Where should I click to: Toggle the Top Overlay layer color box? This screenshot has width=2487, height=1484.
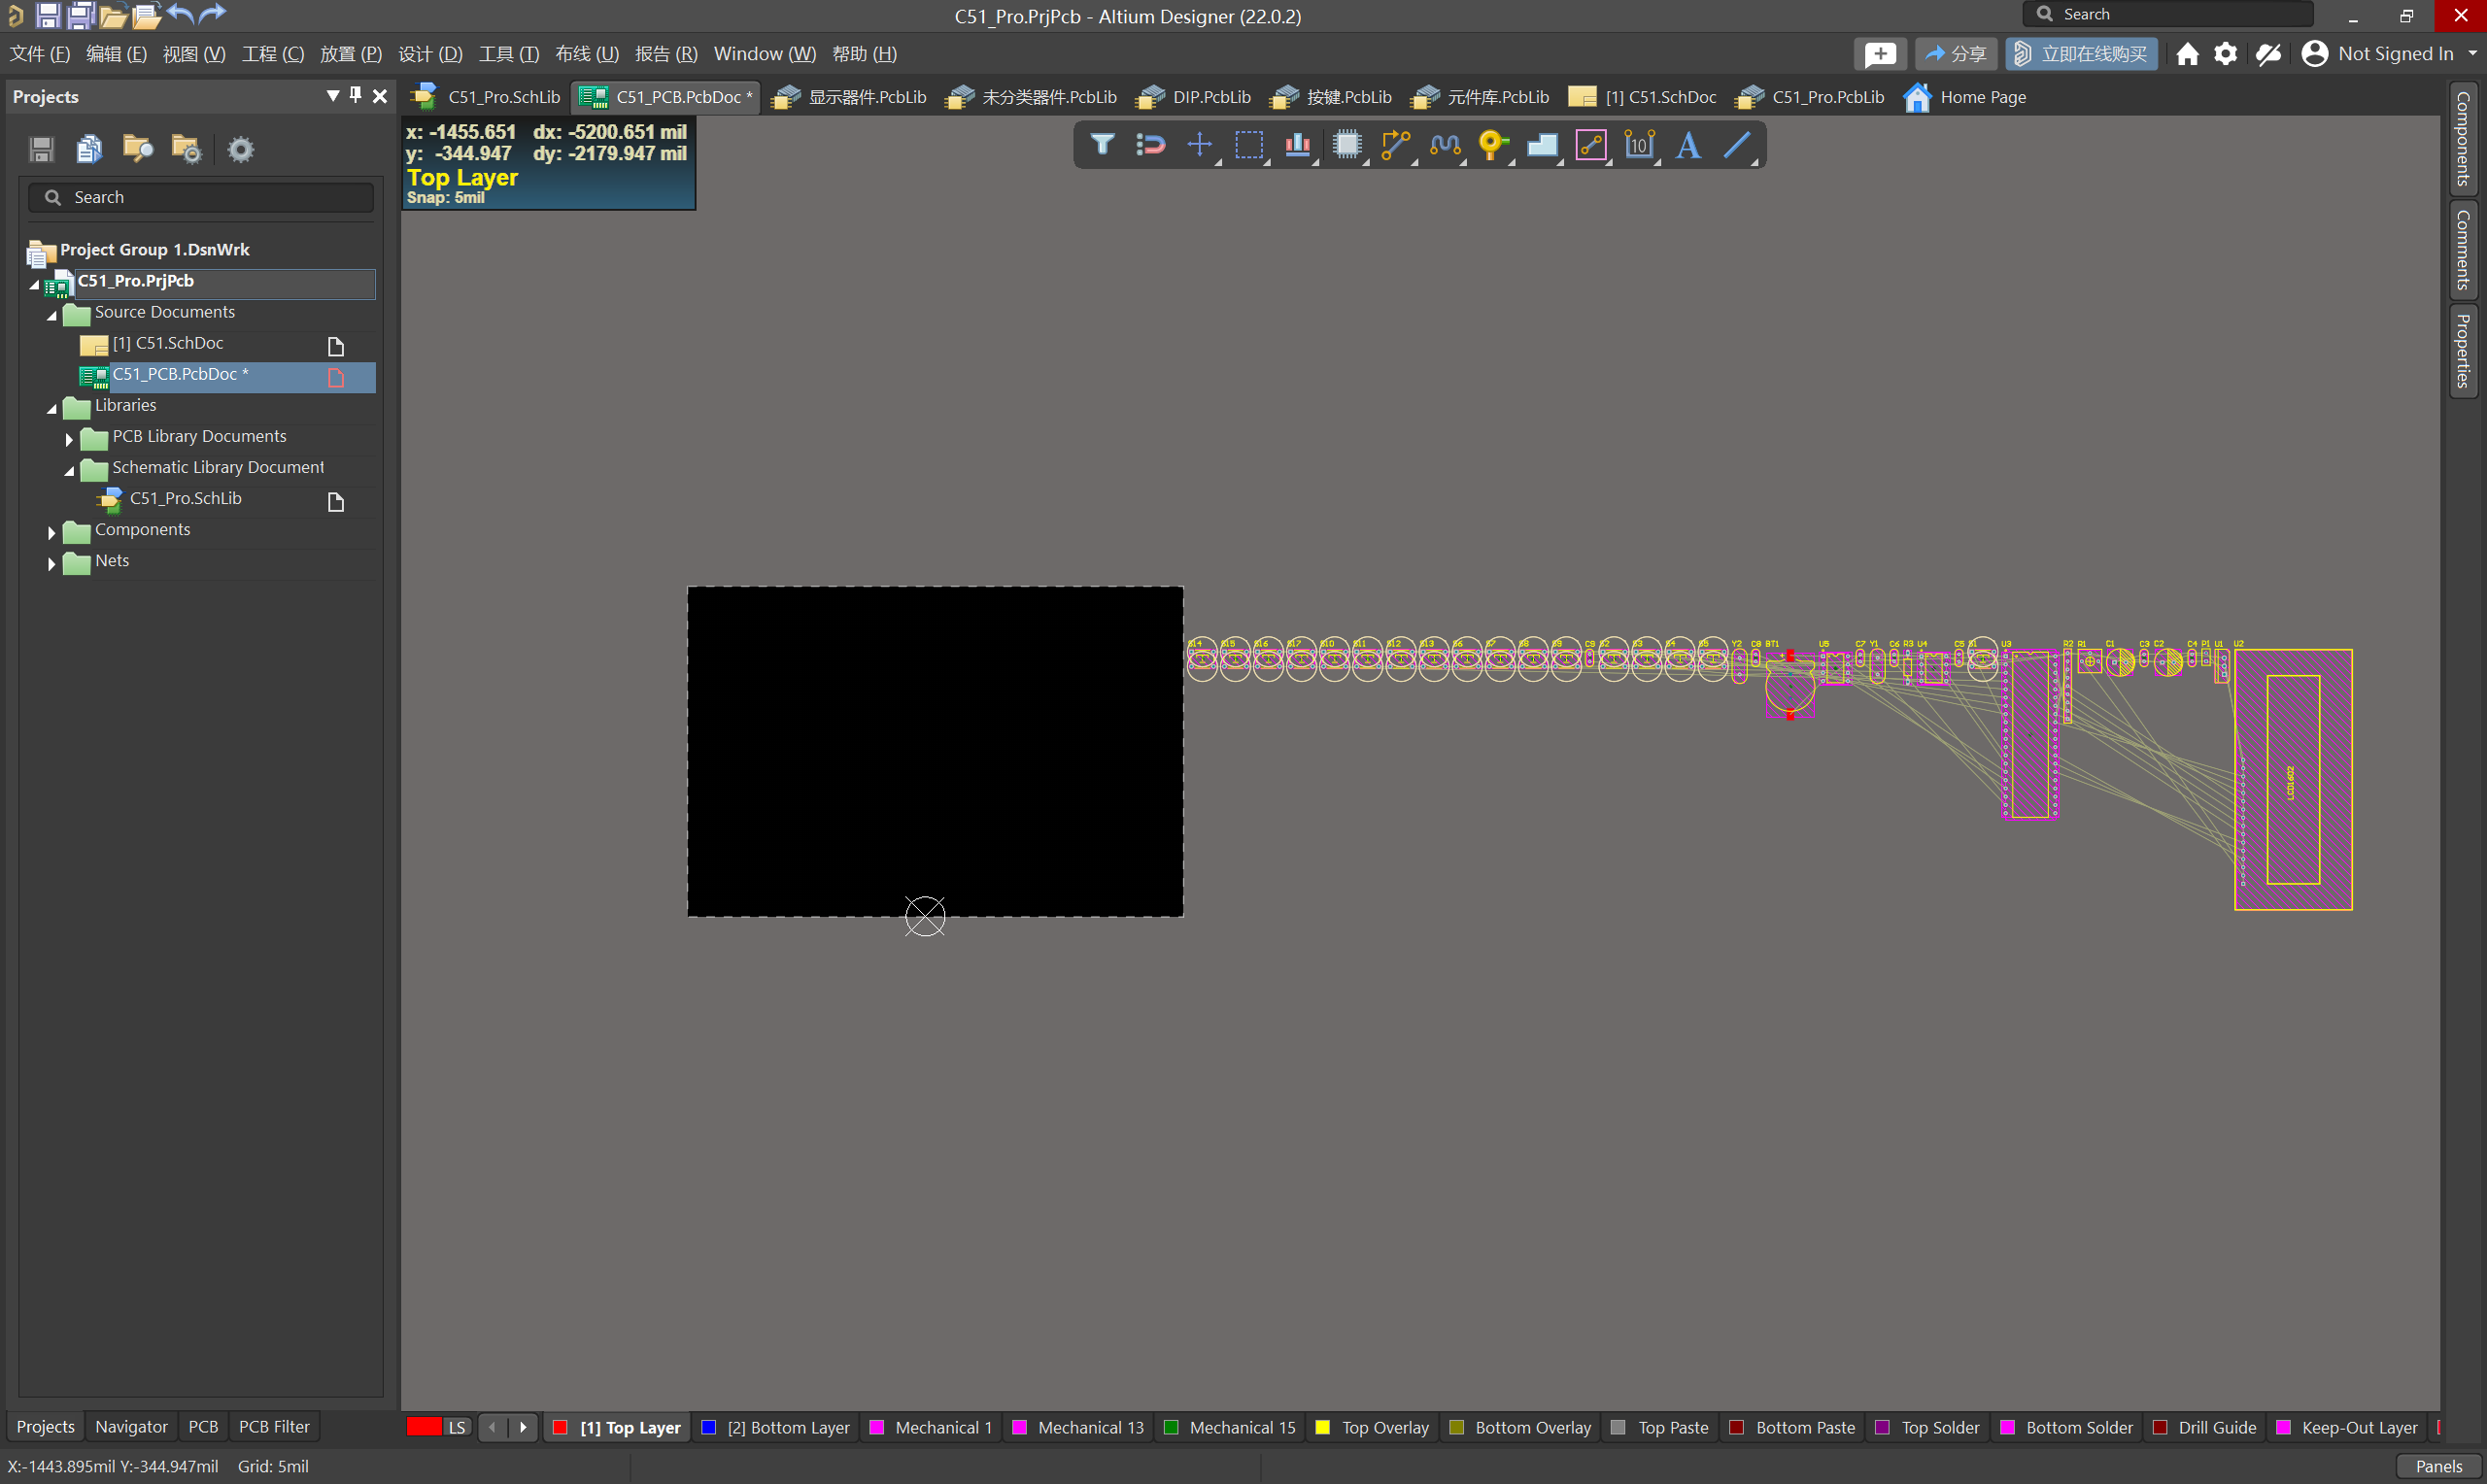1323,1427
